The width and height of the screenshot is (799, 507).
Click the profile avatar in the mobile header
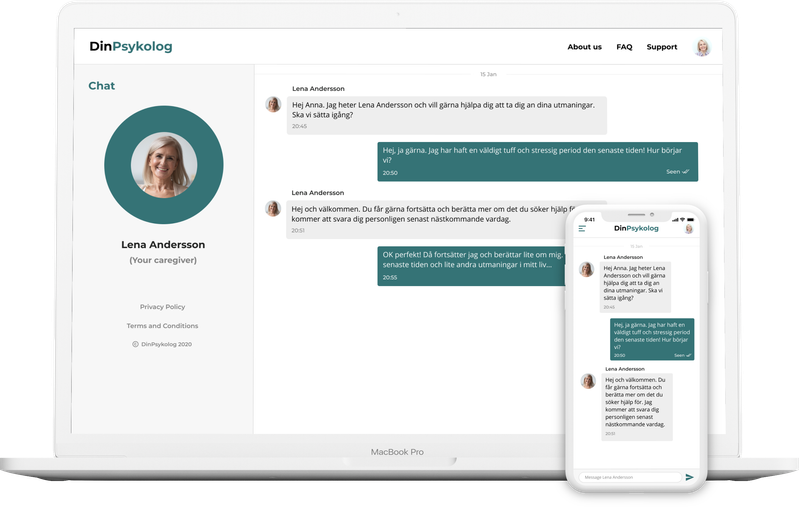[688, 229]
